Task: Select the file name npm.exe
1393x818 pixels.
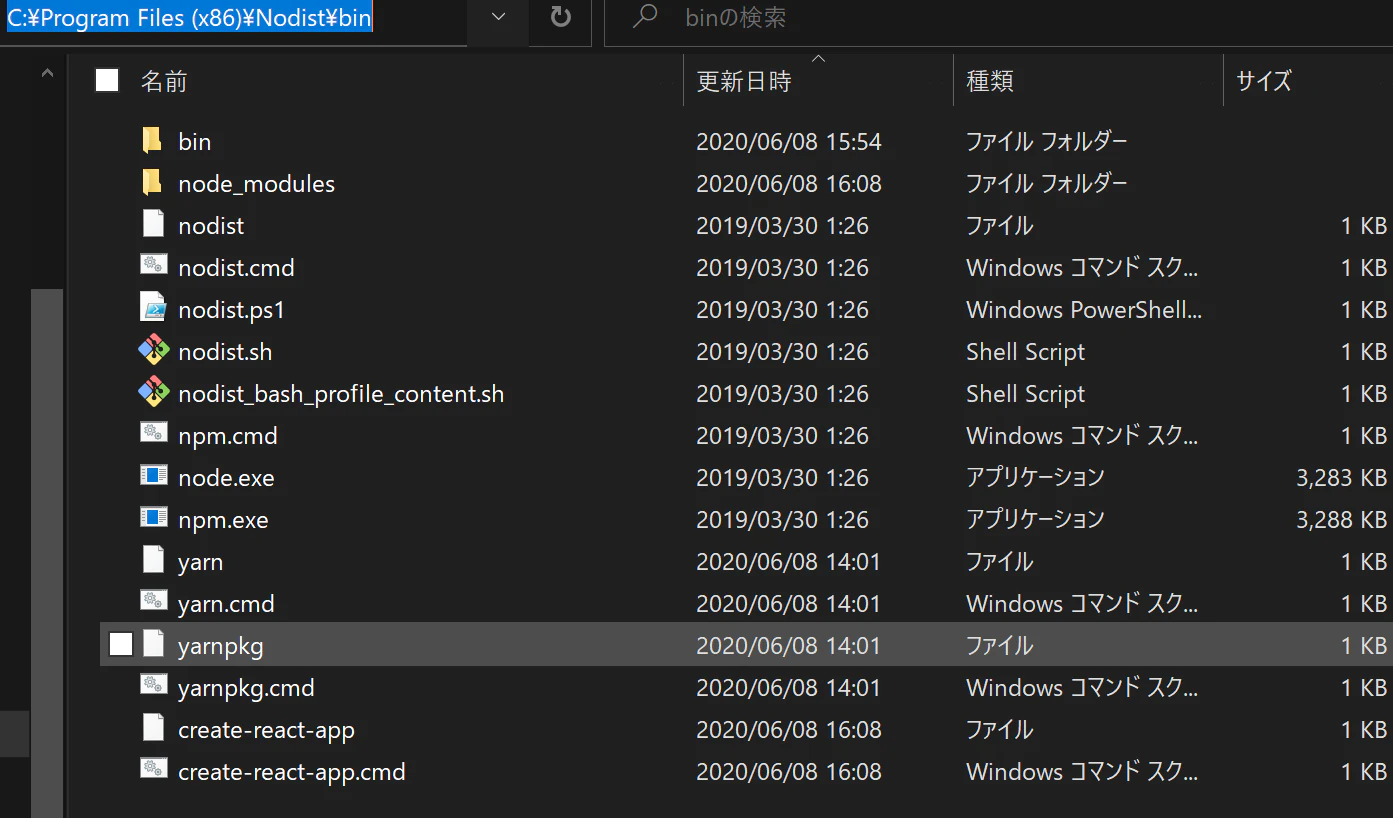Action: [x=223, y=520]
